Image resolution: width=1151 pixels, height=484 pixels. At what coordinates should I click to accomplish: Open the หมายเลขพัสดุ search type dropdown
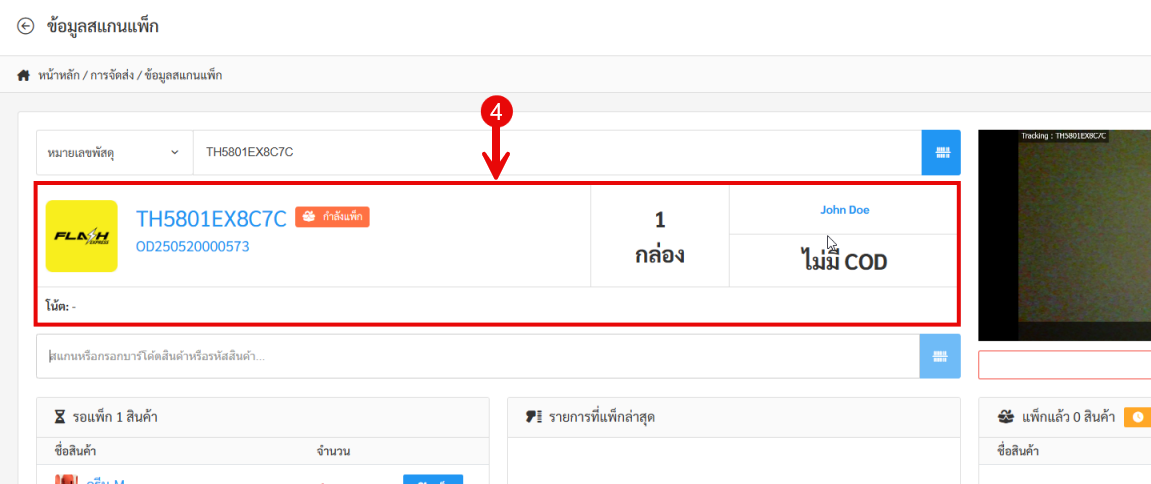113,152
